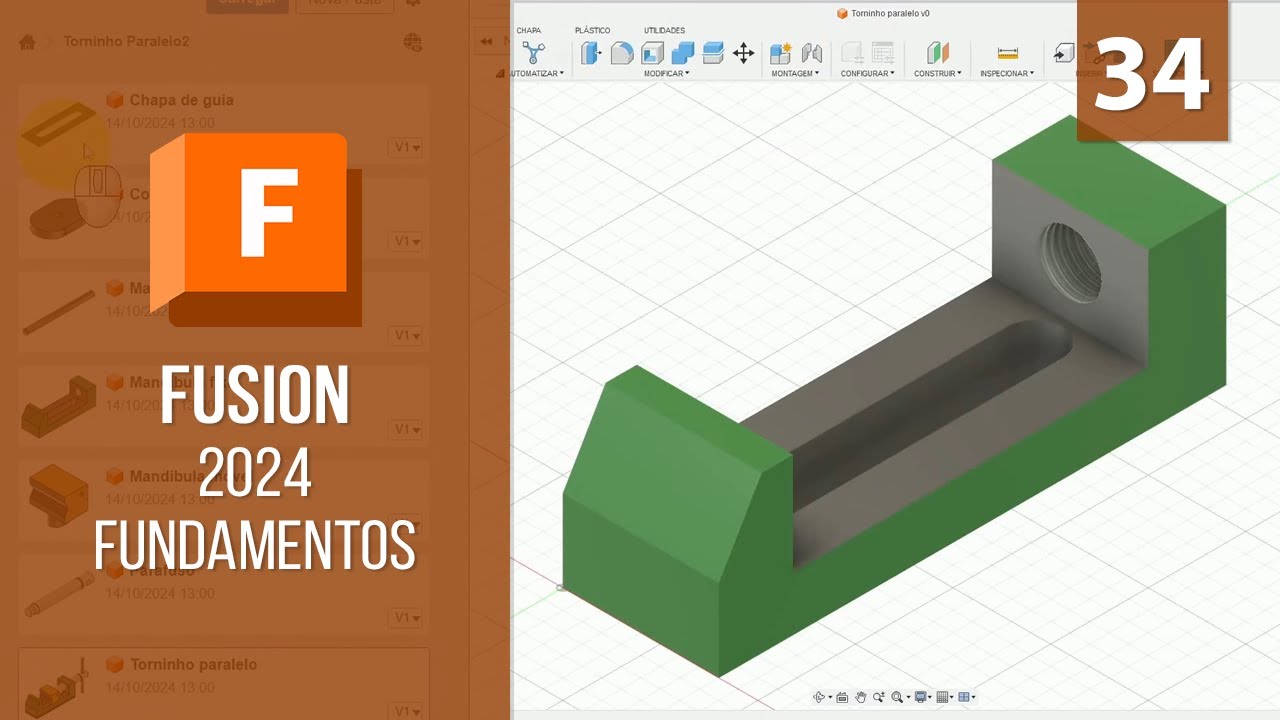Screen dimensions: 1280x720
Task: Click the Look At navigation icon
Action: [x=842, y=697]
